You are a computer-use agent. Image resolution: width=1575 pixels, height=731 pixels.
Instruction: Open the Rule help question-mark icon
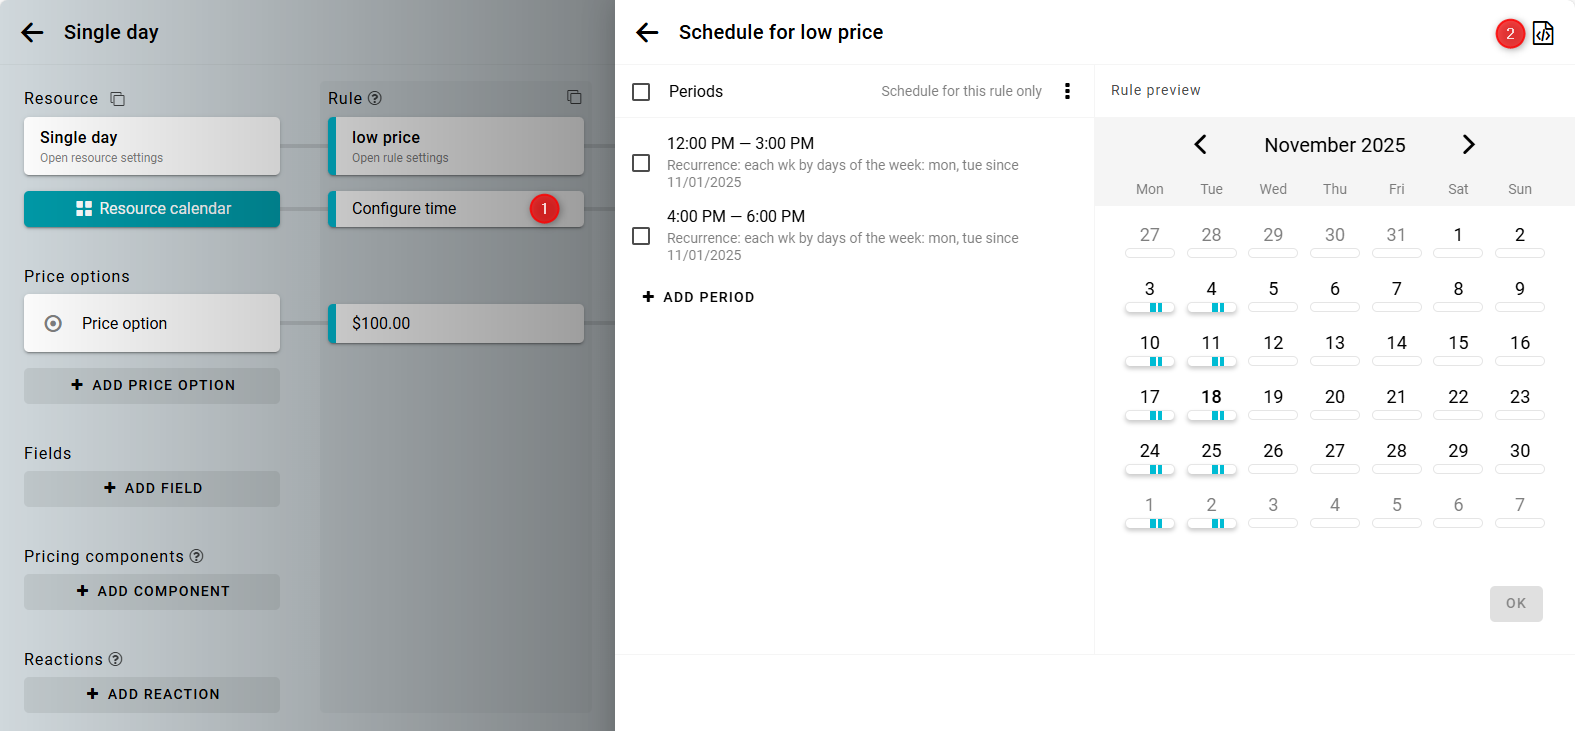[x=375, y=98]
